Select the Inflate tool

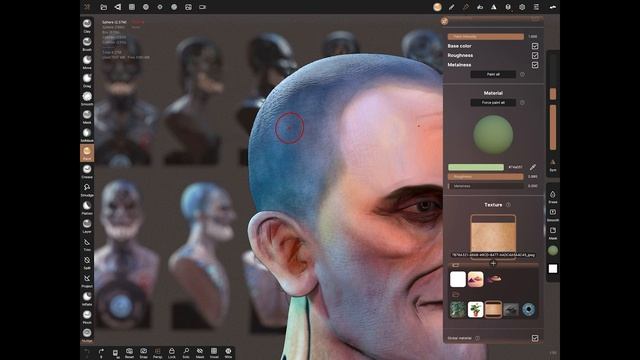[87, 298]
